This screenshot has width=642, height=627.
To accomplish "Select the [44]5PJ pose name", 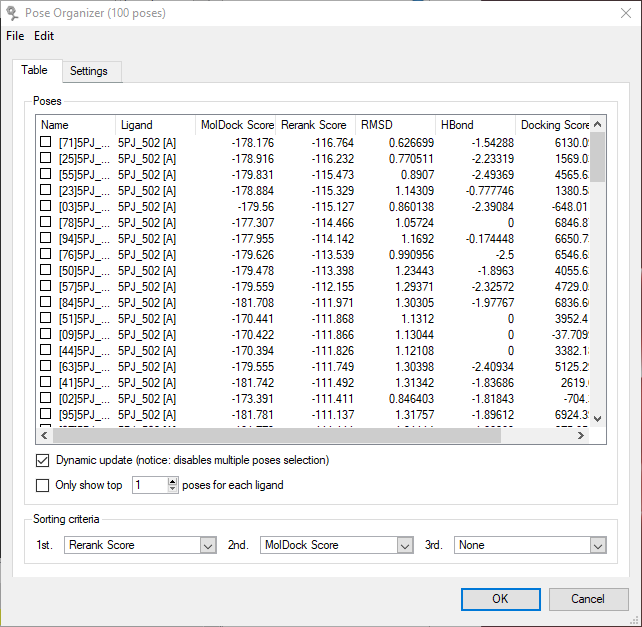I will pyautogui.click(x=84, y=351).
